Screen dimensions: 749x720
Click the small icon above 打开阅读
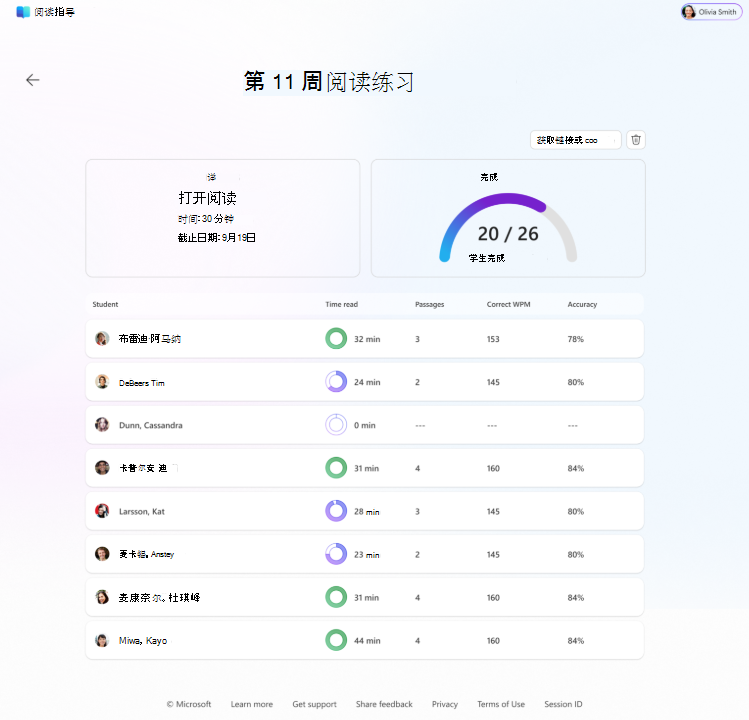[x=211, y=177]
